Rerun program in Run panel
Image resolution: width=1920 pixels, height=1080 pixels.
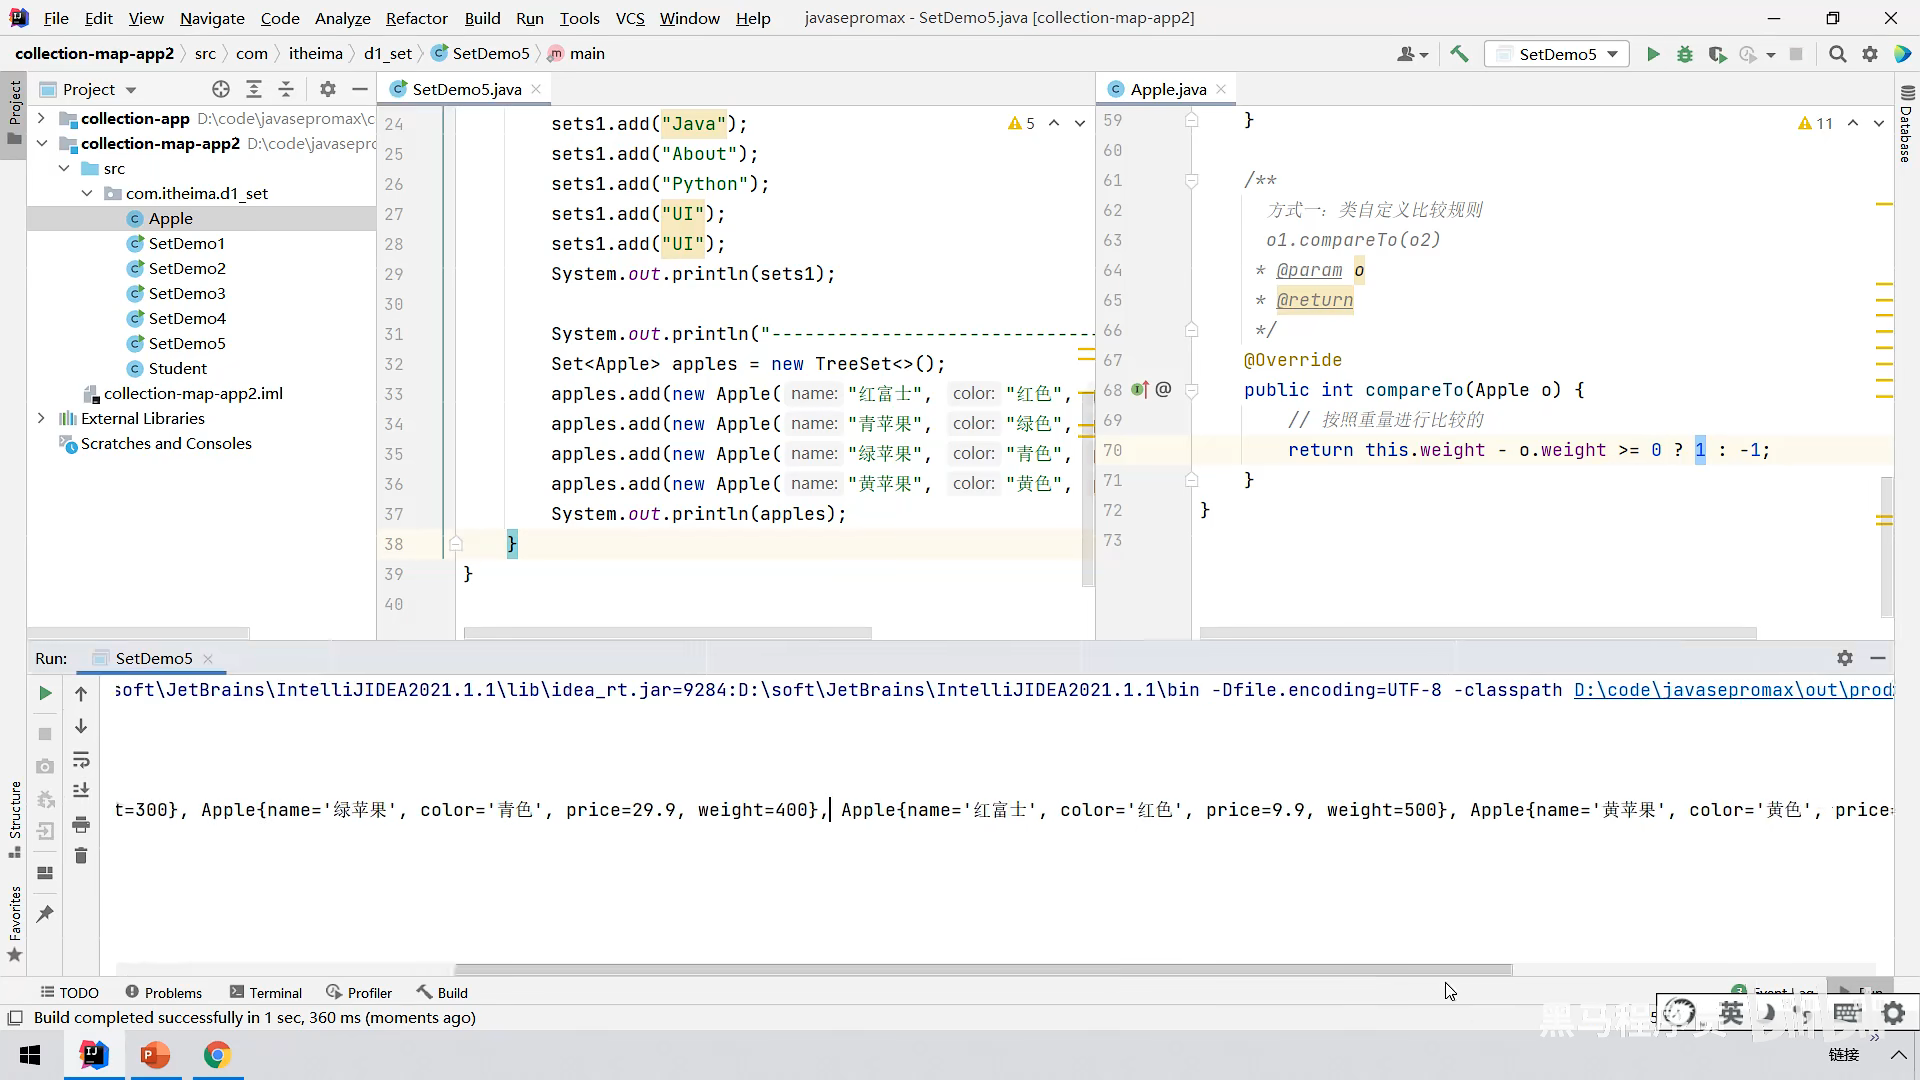click(45, 693)
